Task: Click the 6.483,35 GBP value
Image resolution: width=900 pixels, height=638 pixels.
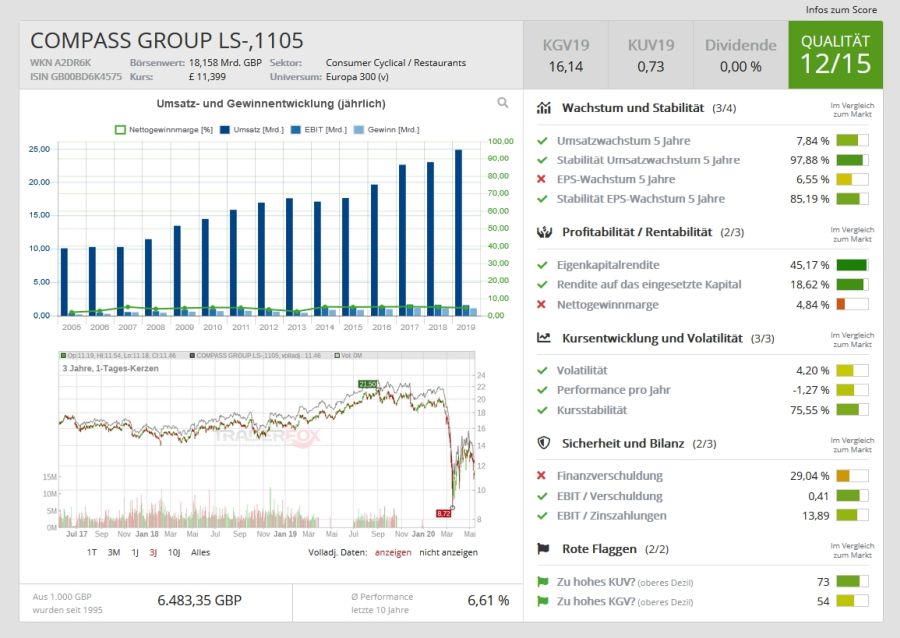Action: (200, 600)
